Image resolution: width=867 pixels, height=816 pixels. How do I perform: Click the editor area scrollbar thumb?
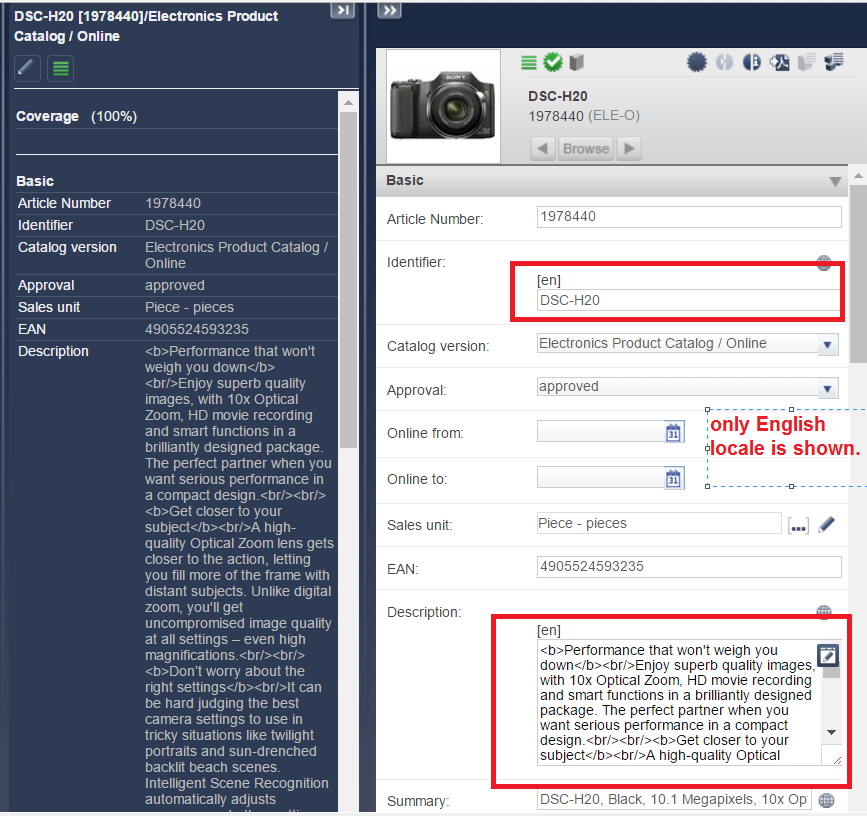pyautogui.click(x=858, y=274)
